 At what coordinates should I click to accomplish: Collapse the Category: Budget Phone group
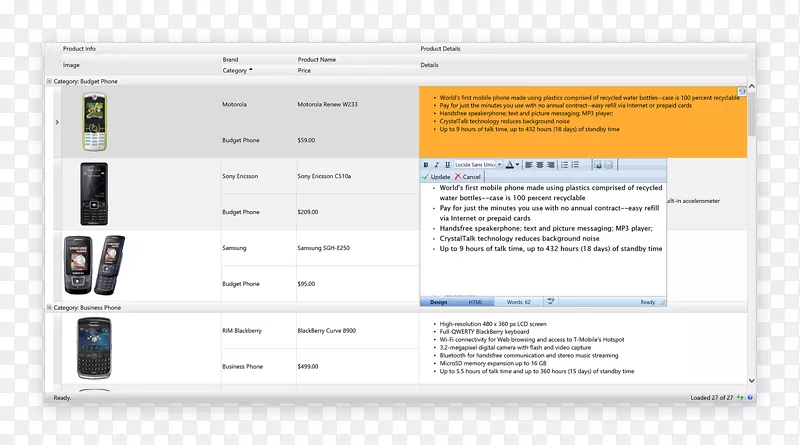click(x=49, y=81)
